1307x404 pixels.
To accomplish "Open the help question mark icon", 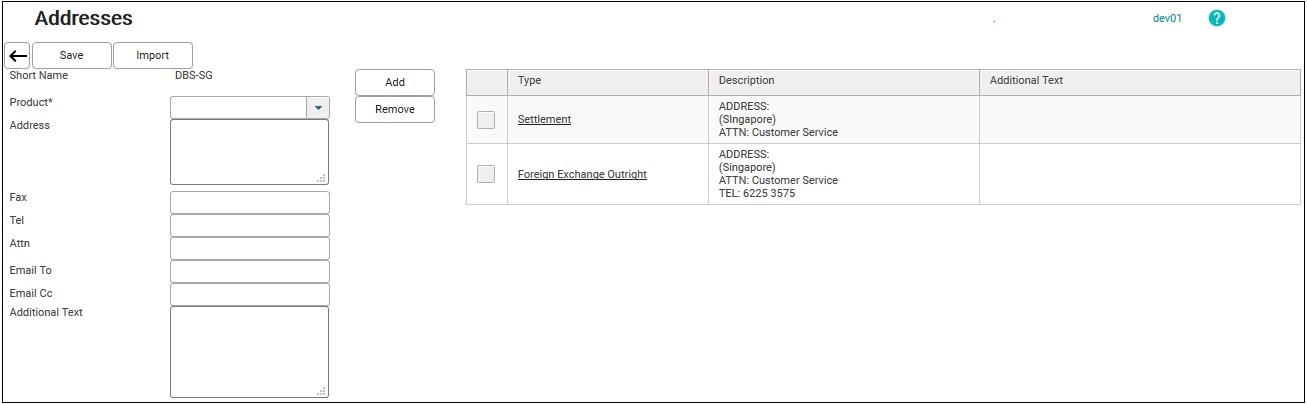I will pos(1217,18).
